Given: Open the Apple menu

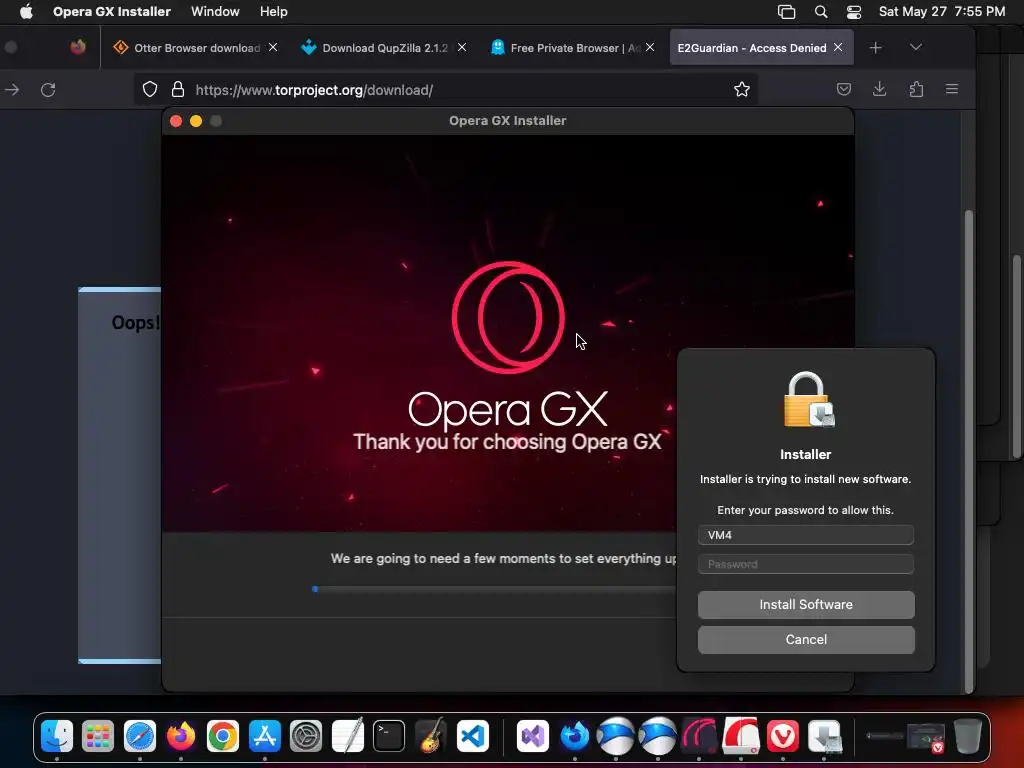Looking at the screenshot, I should 26,11.
